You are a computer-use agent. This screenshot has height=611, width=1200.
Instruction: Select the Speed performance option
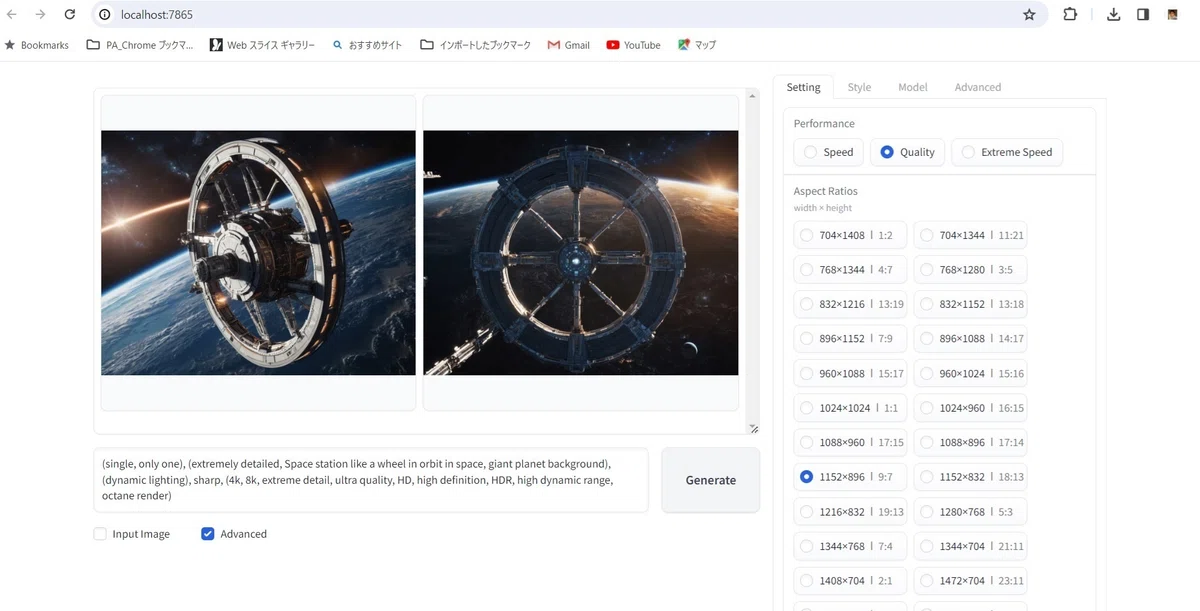[828, 152]
